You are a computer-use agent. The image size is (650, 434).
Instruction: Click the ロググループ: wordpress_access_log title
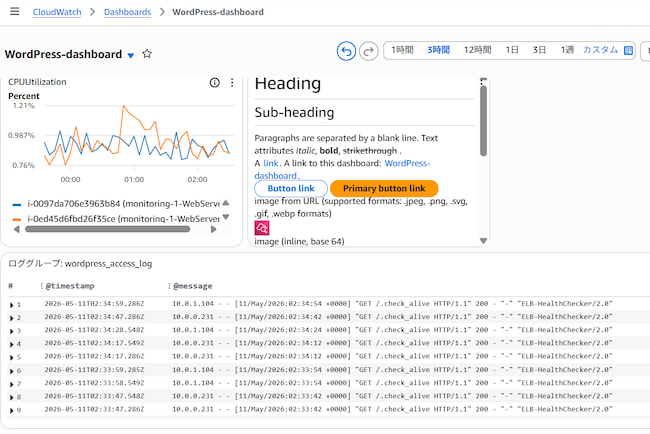pyautogui.click(x=80, y=264)
